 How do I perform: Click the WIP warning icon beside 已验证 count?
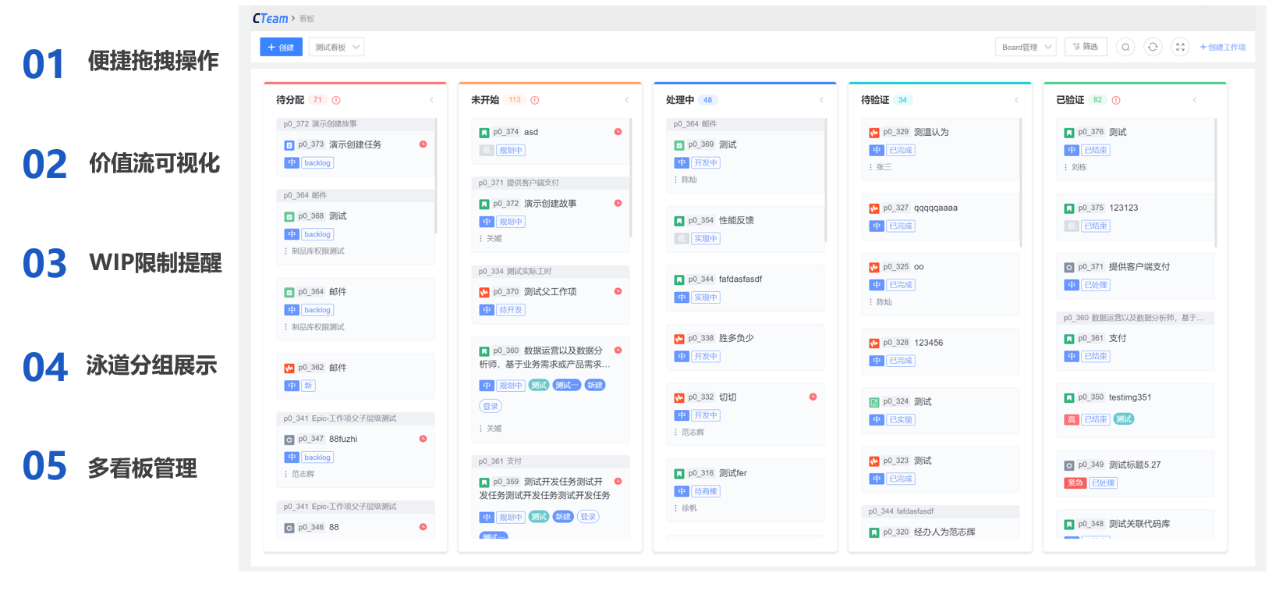(1116, 100)
